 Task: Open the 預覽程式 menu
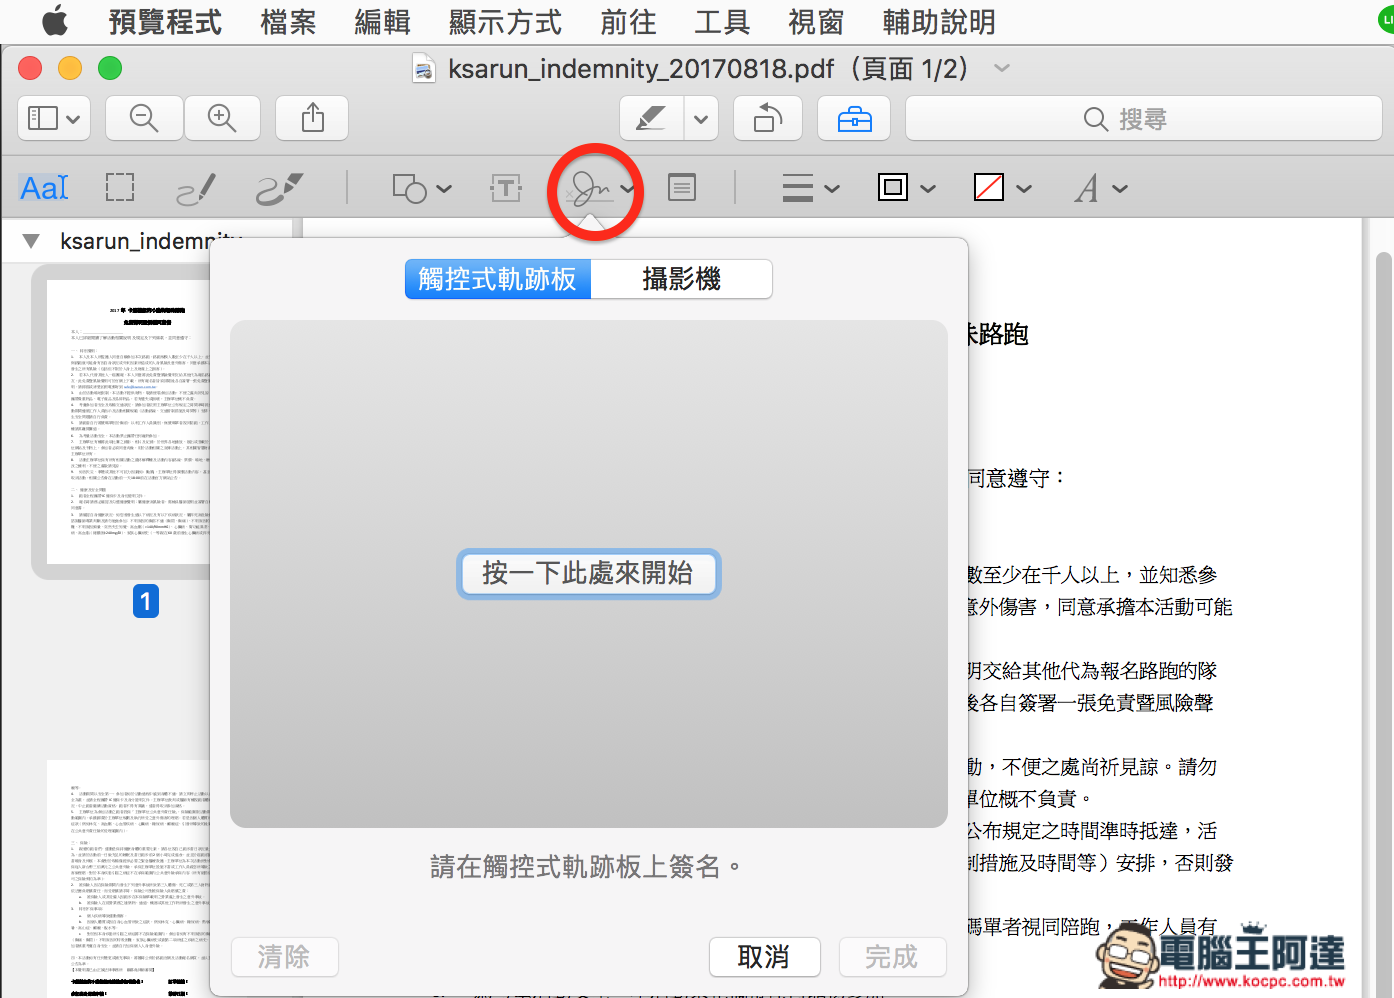(165, 21)
